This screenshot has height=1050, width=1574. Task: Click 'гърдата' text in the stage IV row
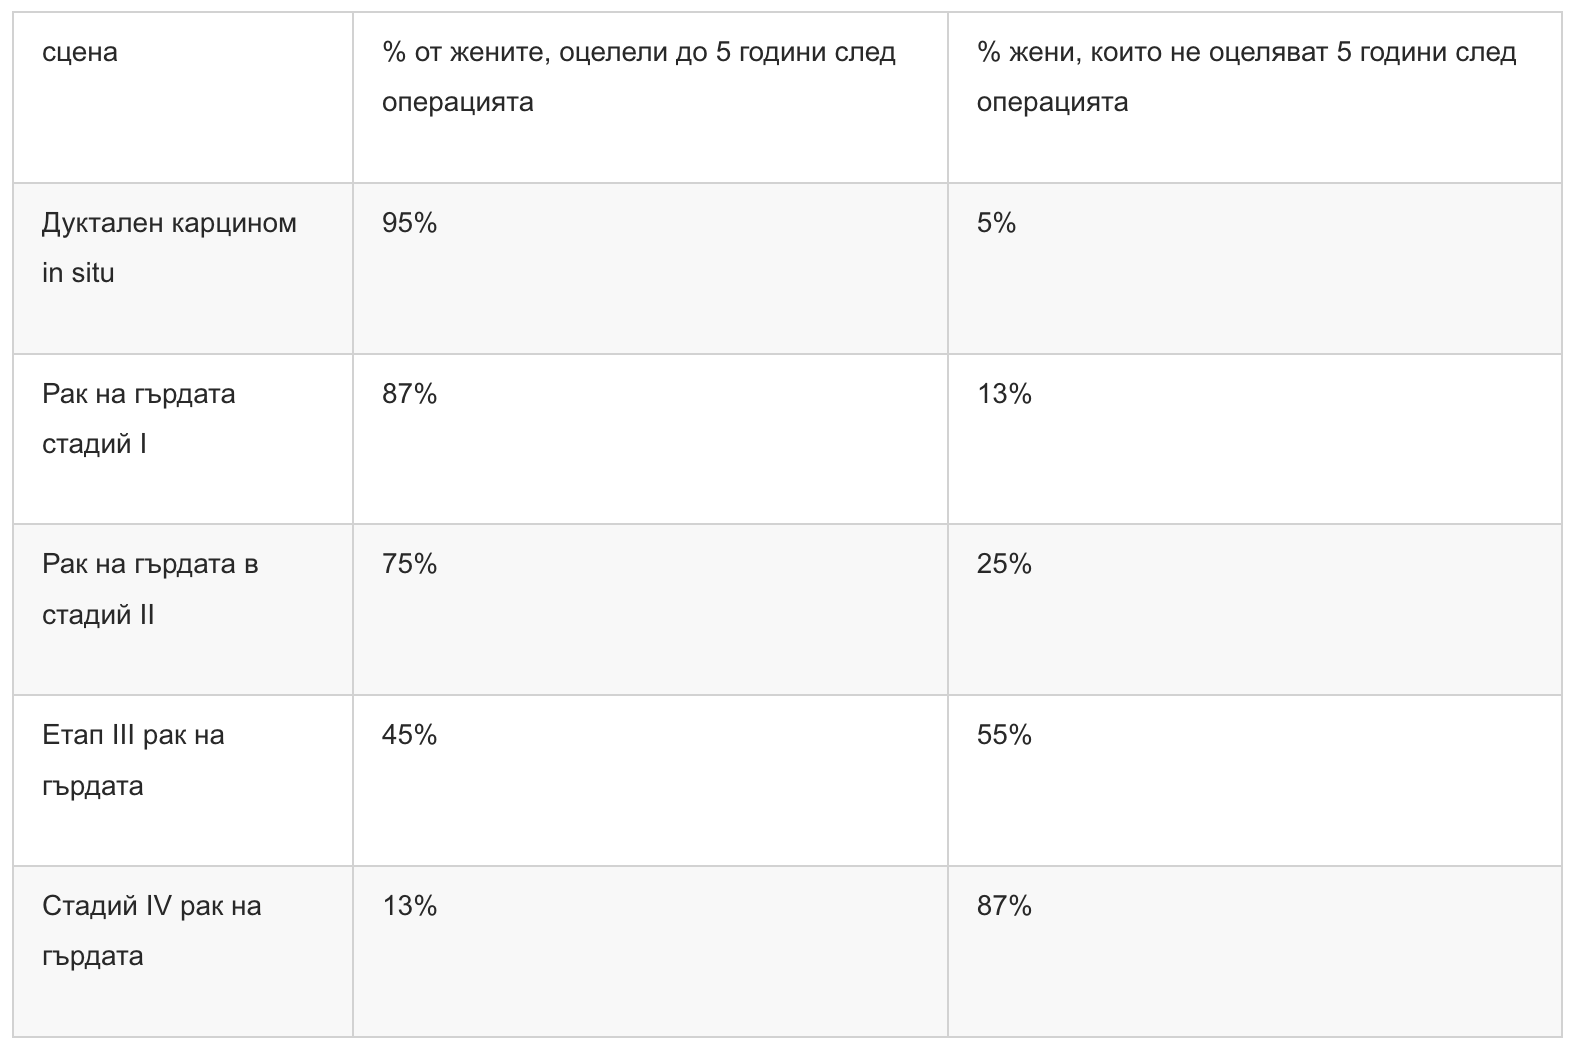coord(93,956)
